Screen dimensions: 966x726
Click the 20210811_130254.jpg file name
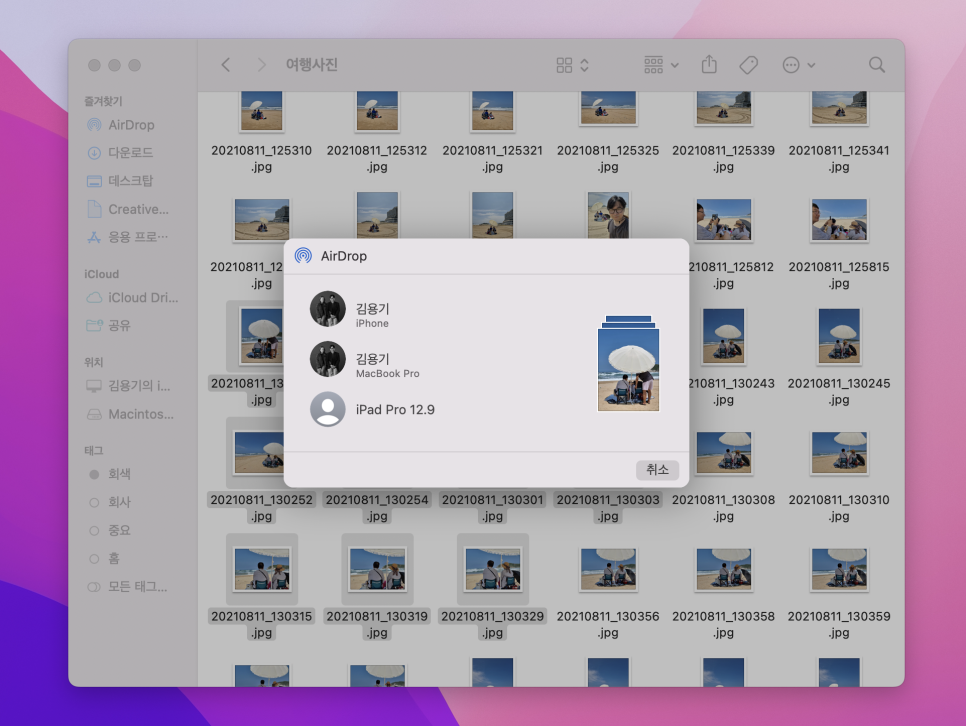click(x=377, y=508)
